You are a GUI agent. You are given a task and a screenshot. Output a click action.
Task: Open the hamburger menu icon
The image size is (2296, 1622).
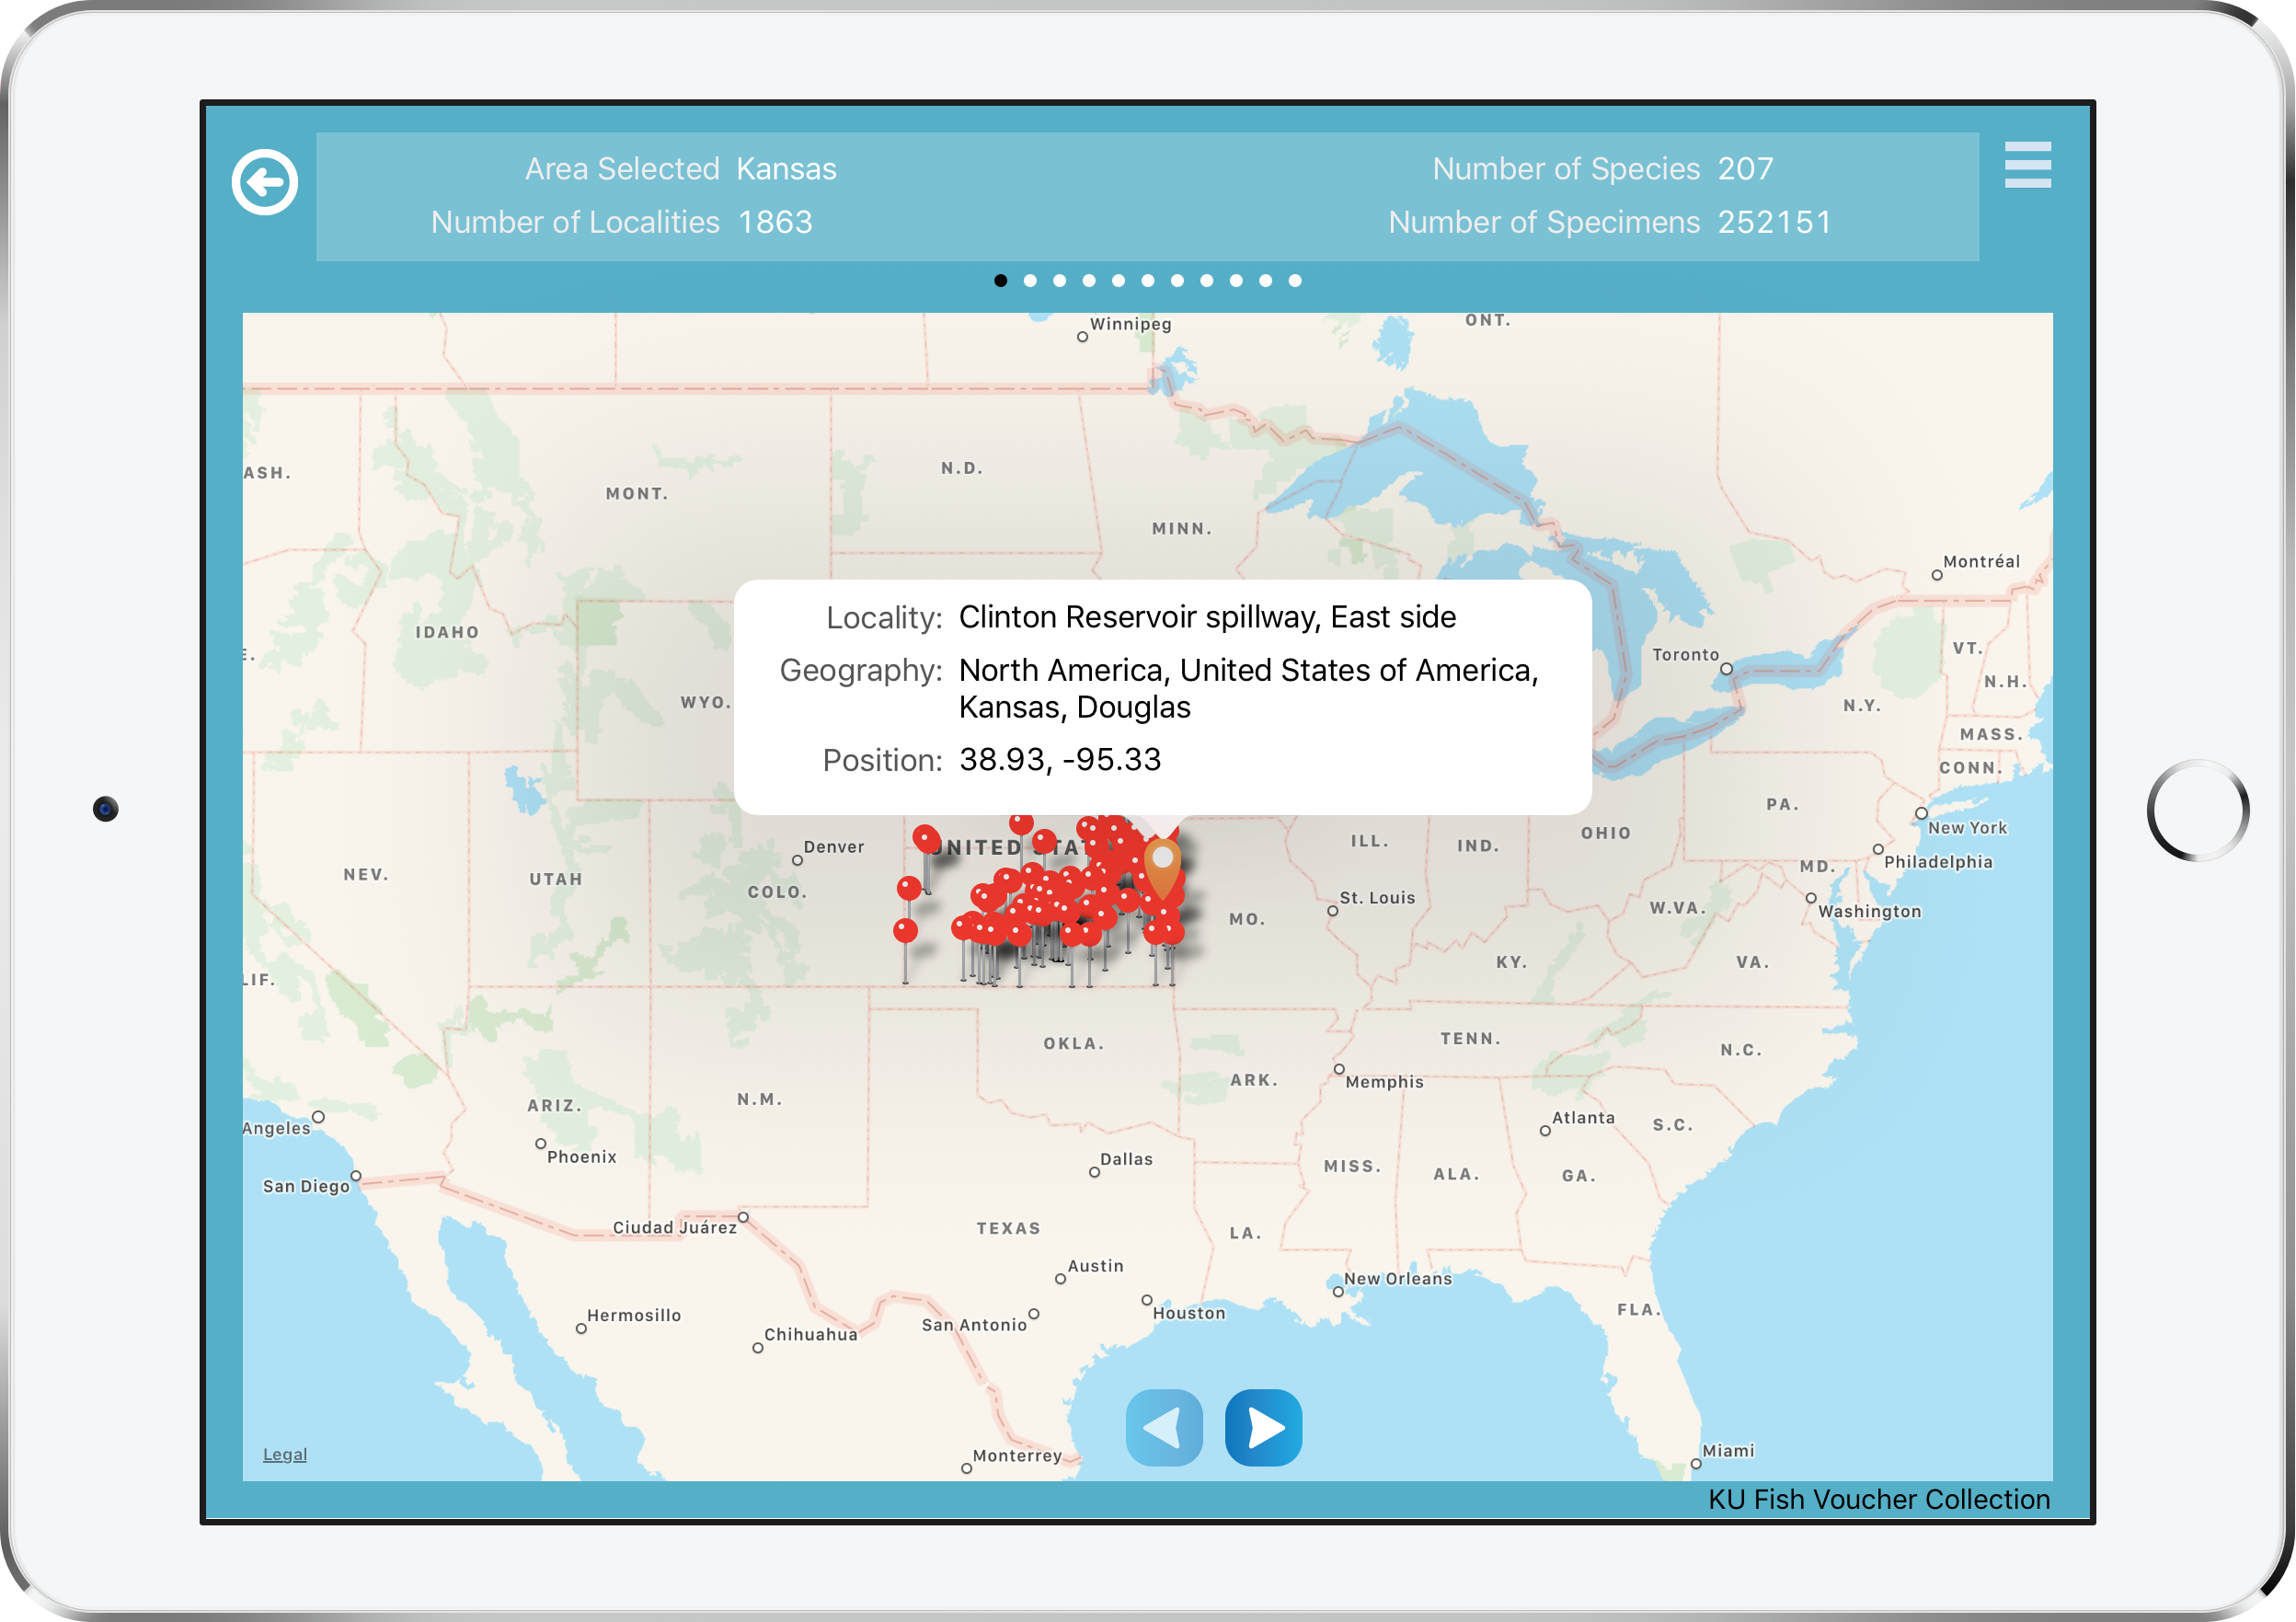2027,165
